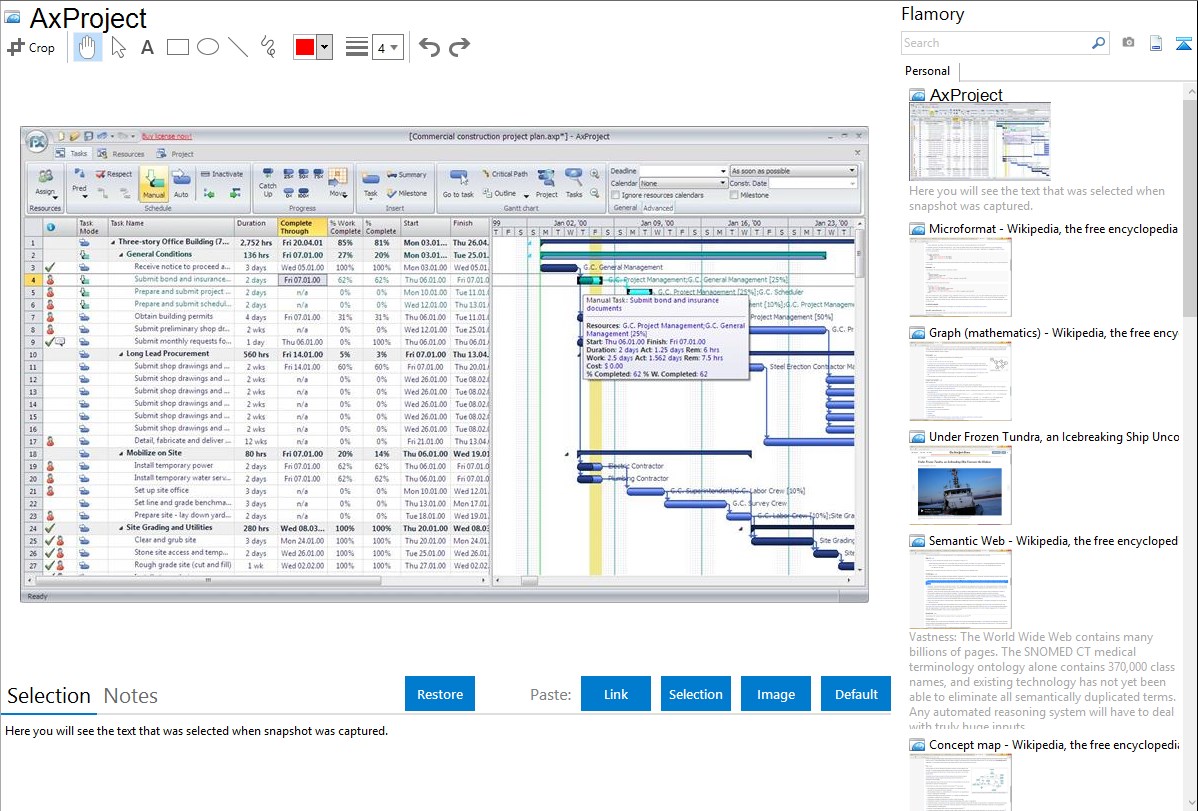The image size is (1198, 811).
Task: Open the Calendar None dropdown
Action: pyautogui.click(x=683, y=183)
